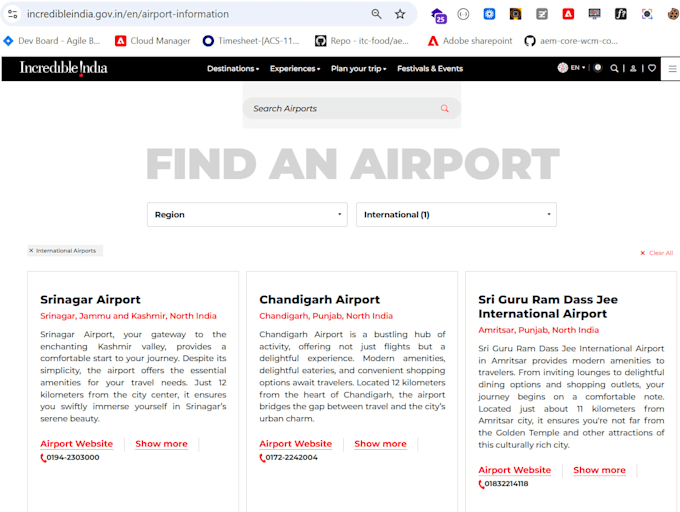680x512 pixels.
Task: Open the orange-black square extension icon
Action: [x=515, y=14]
